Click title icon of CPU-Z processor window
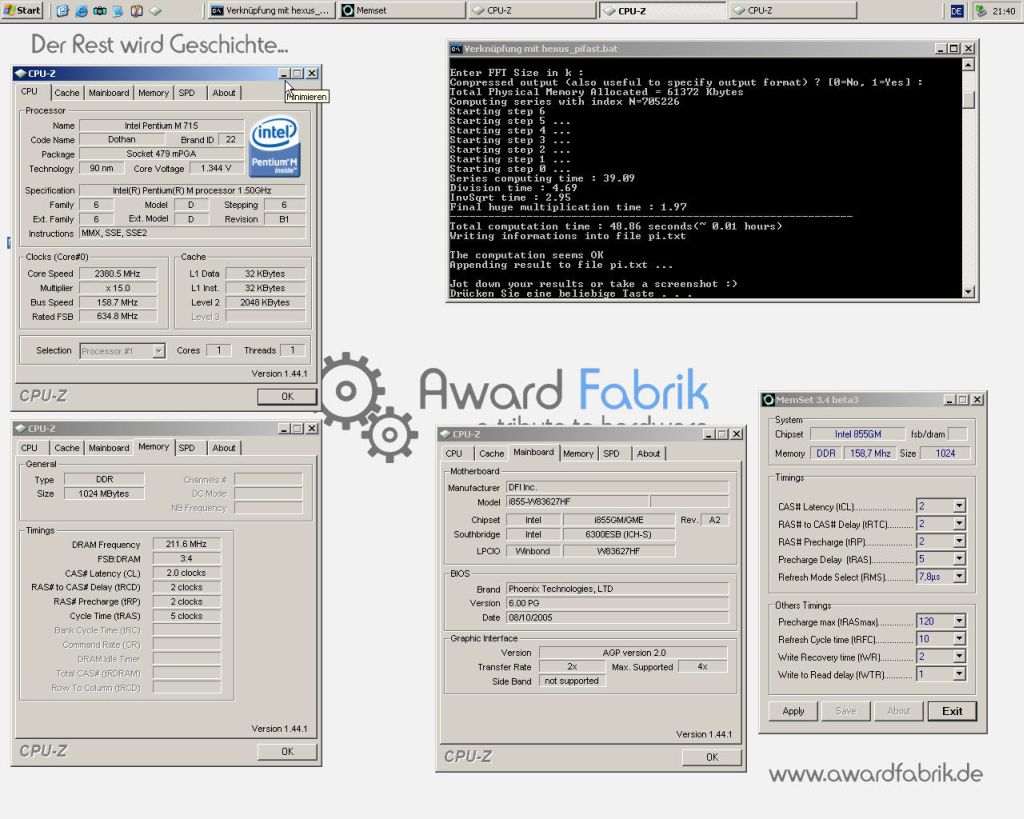The width and height of the screenshot is (1024, 819). 20,74
